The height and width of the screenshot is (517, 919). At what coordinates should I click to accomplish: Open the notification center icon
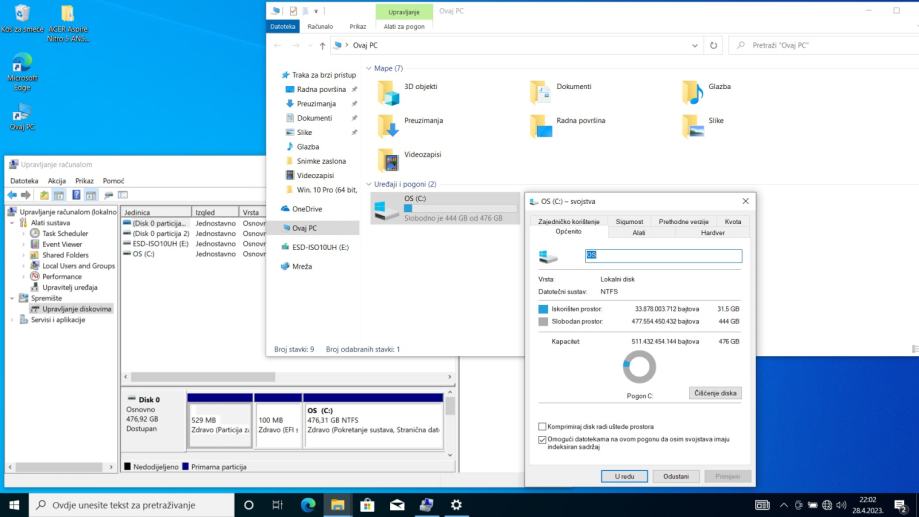click(x=901, y=505)
